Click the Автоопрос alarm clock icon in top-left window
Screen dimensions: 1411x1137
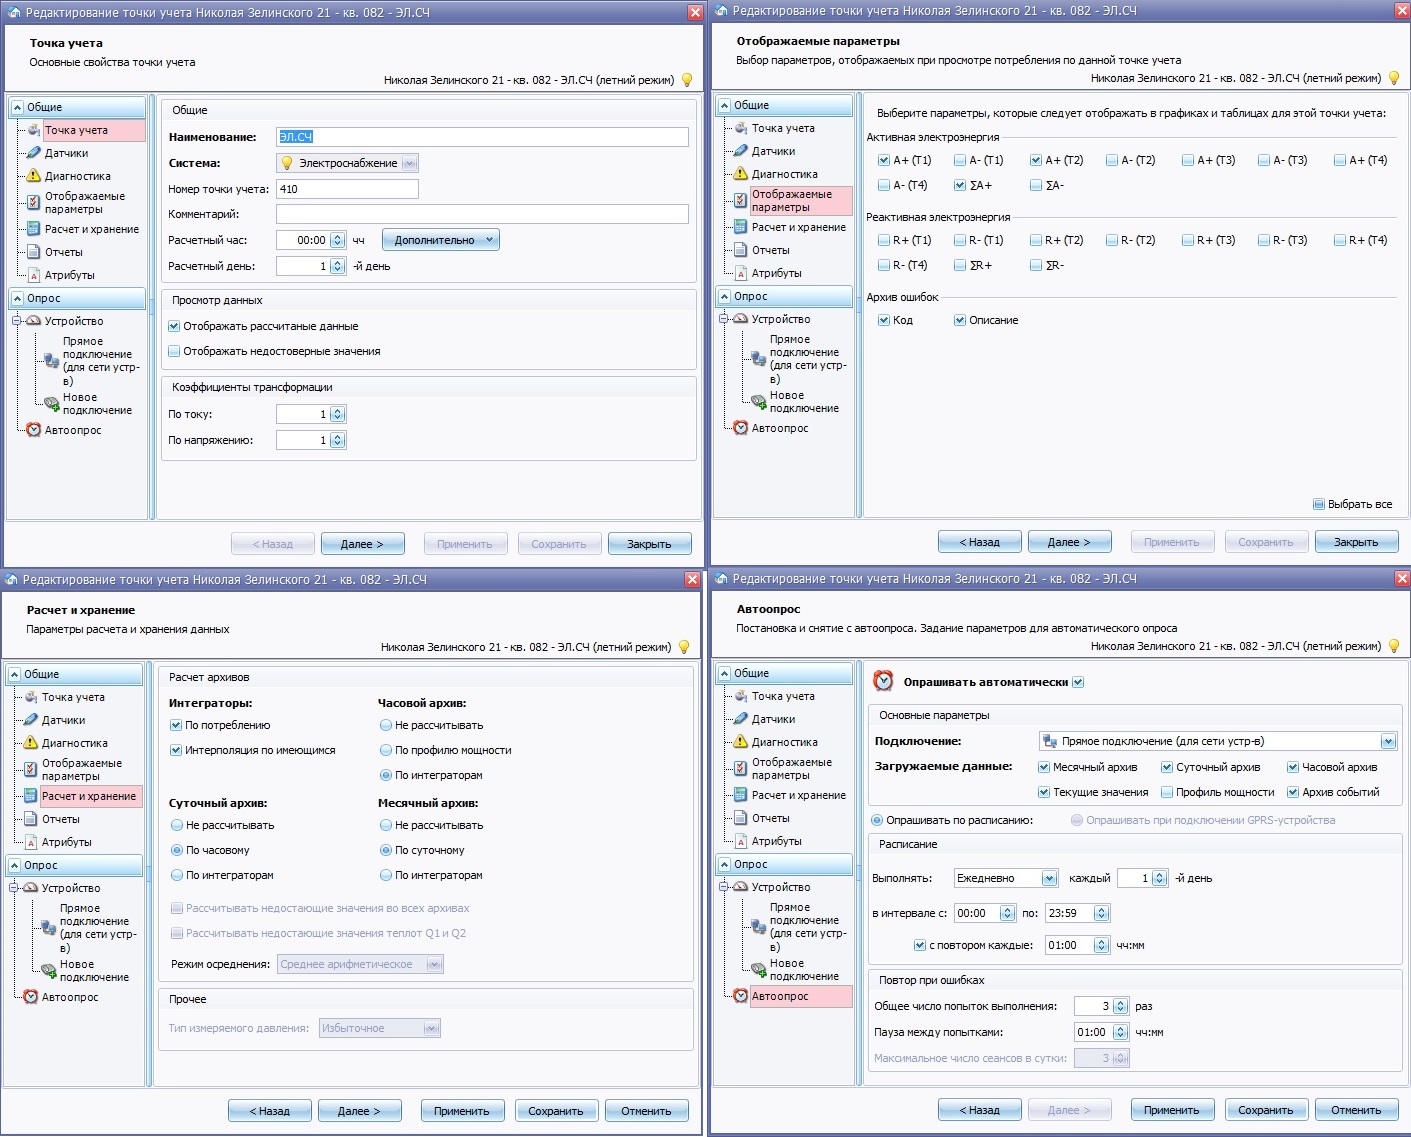(33, 430)
